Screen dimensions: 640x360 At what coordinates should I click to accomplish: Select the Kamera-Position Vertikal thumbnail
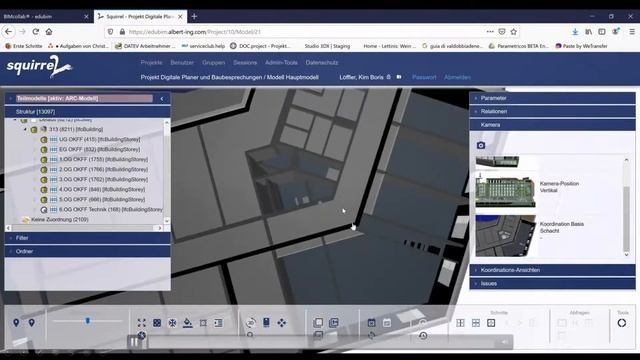pos(506,191)
